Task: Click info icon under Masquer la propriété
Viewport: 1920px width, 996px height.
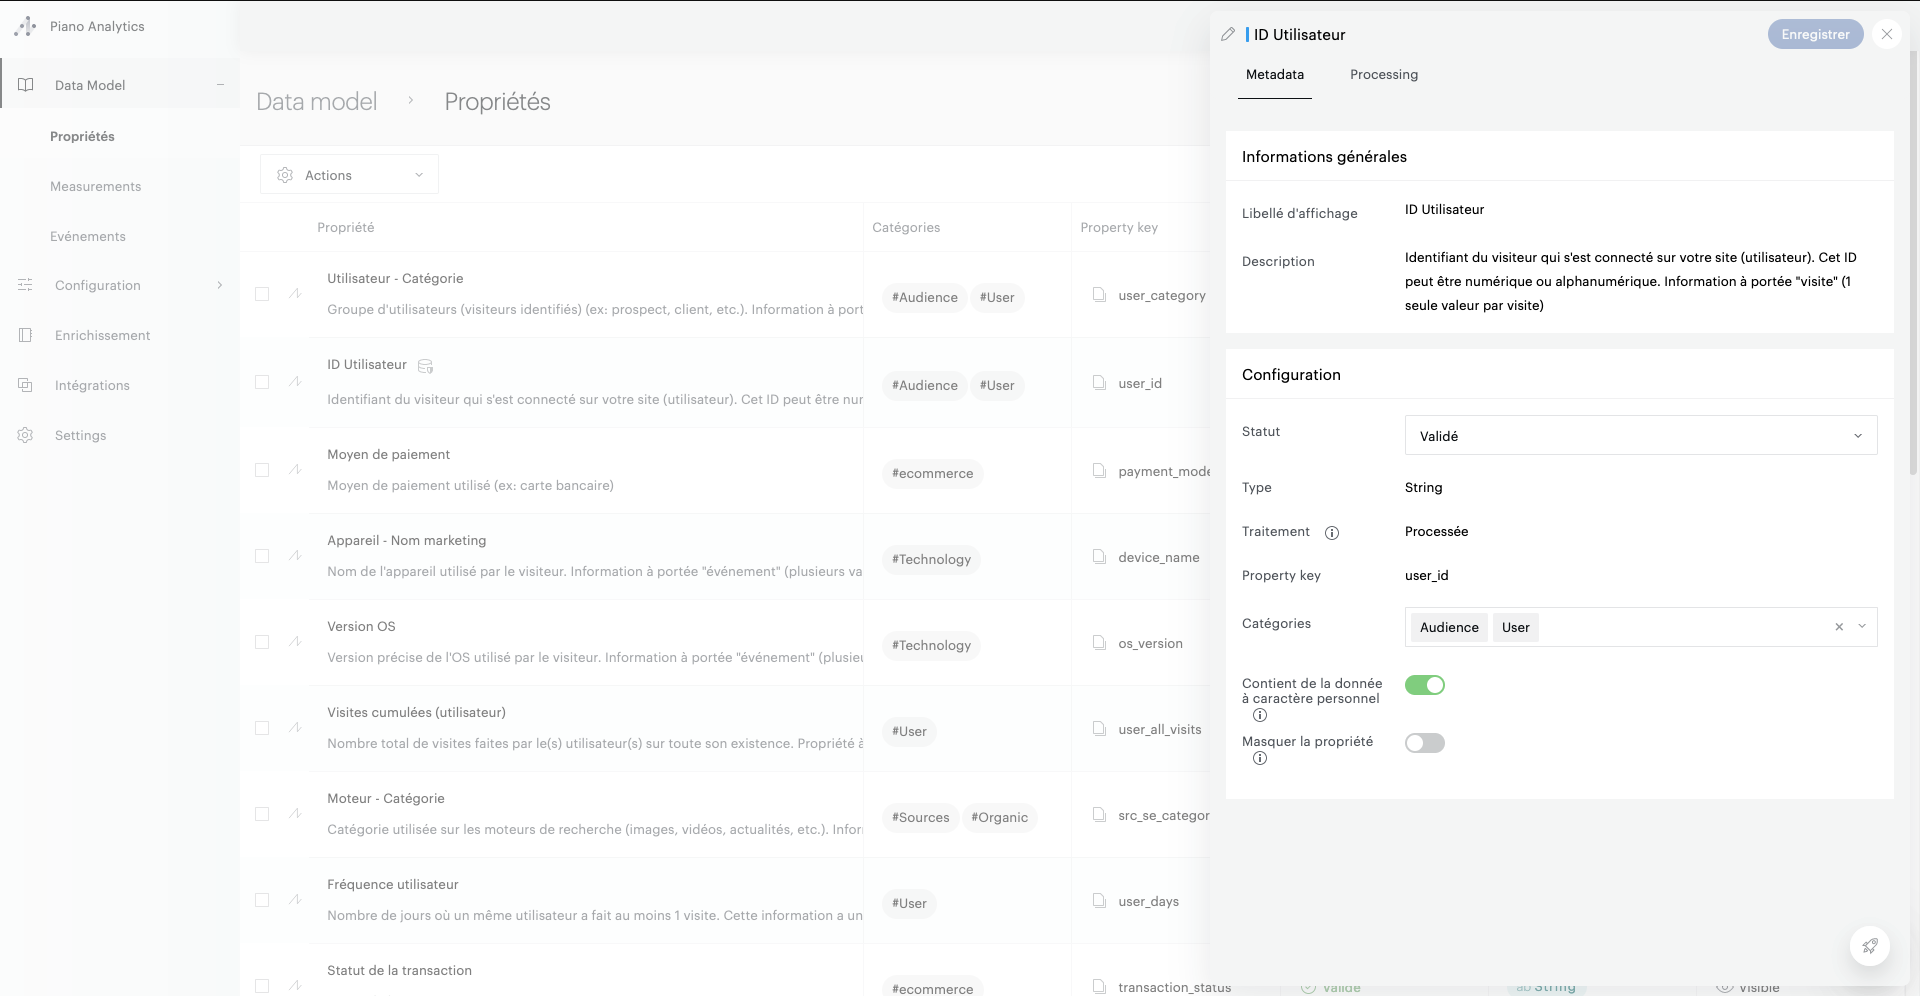Action: tap(1260, 758)
